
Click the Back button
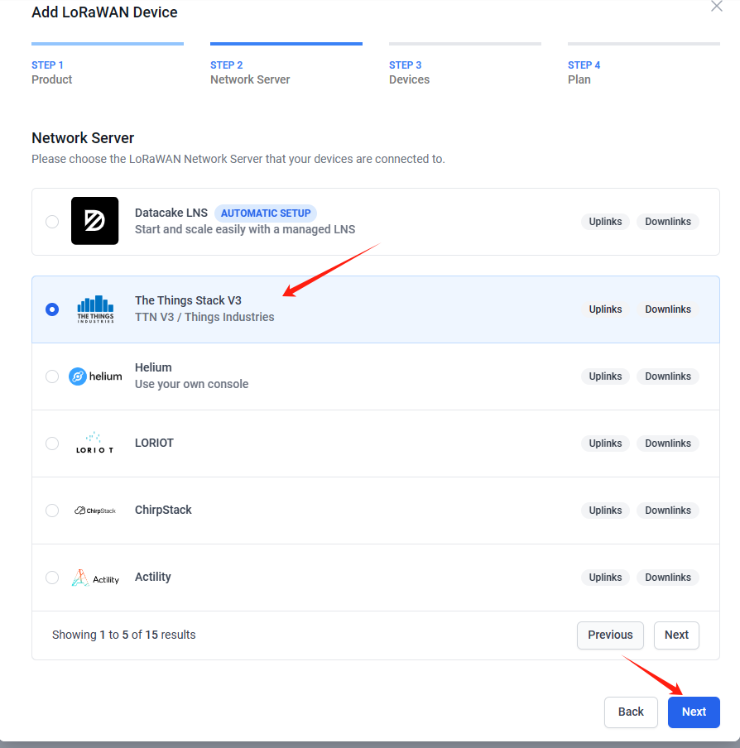pyautogui.click(x=631, y=712)
